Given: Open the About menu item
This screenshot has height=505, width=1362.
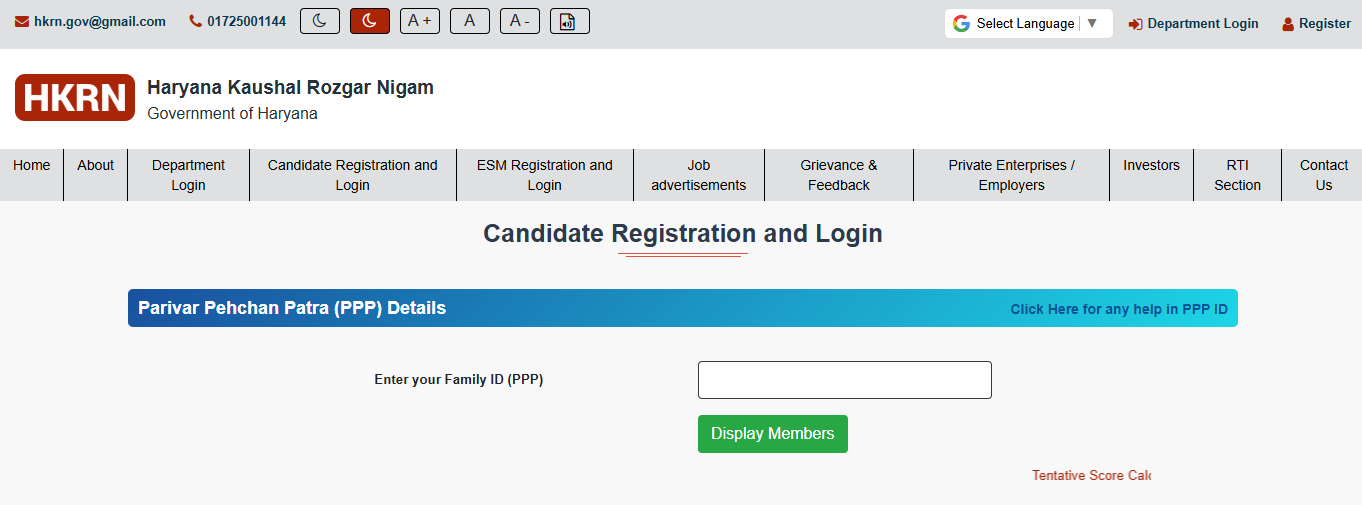Looking at the screenshot, I should pos(96,166).
